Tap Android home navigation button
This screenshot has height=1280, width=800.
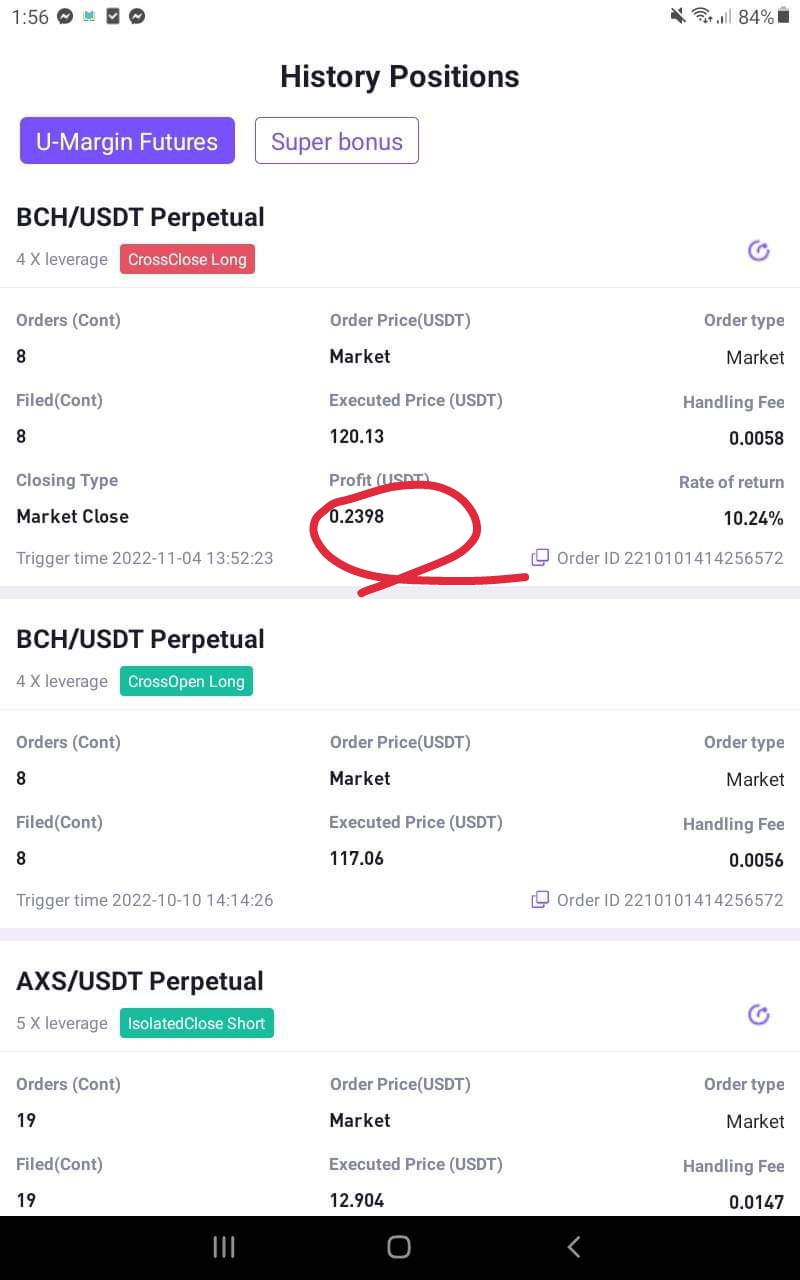pos(399,1246)
